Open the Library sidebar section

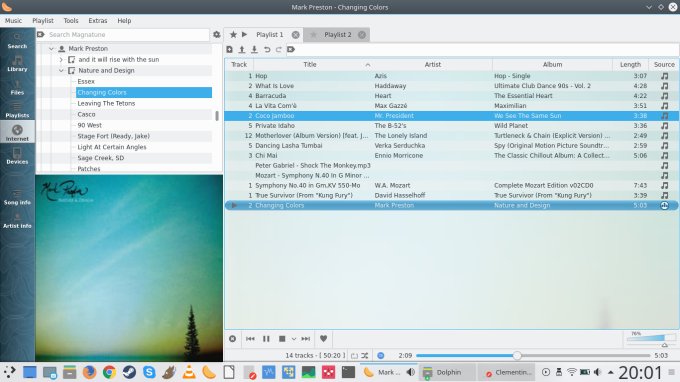[x=17, y=63]
